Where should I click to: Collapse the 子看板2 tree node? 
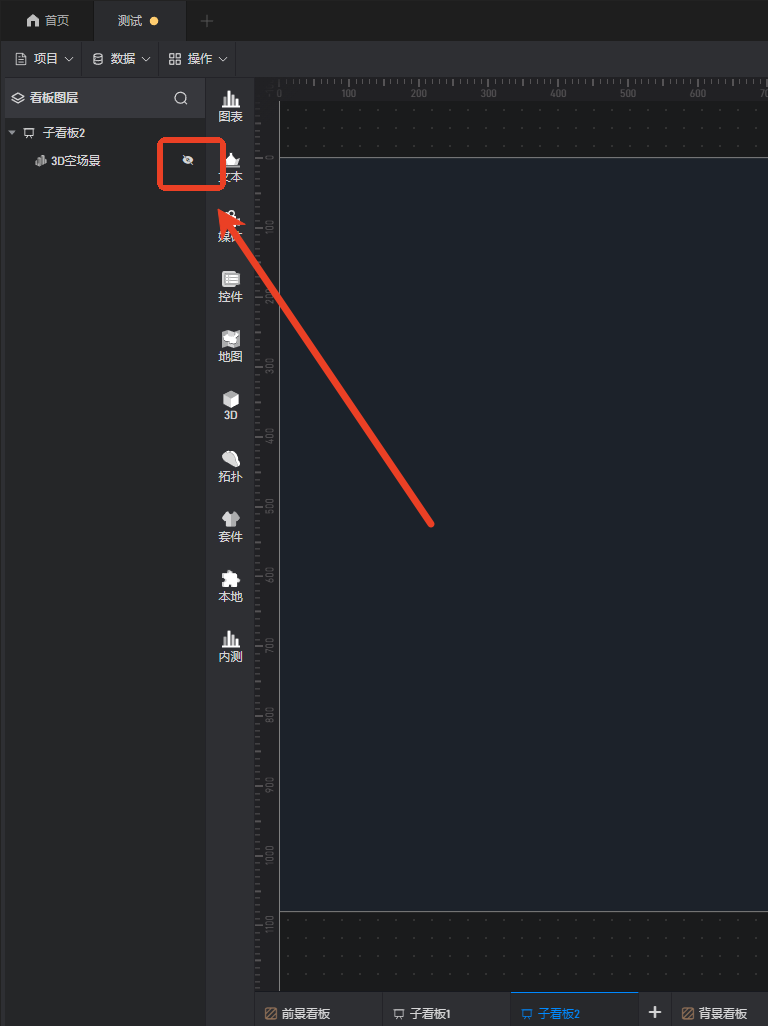[12, 133]
